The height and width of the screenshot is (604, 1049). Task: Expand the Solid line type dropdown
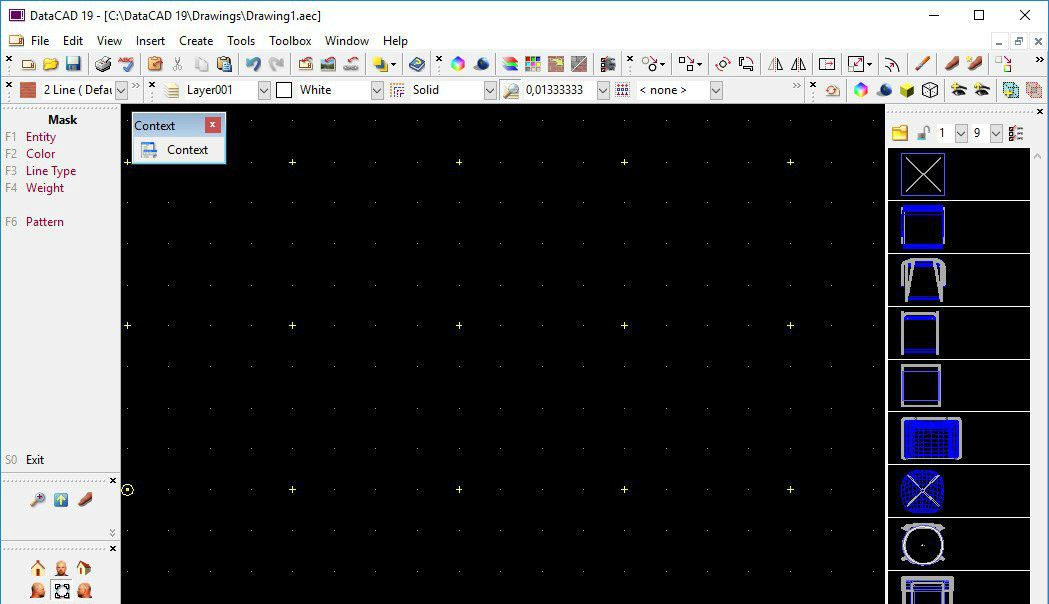490,90
